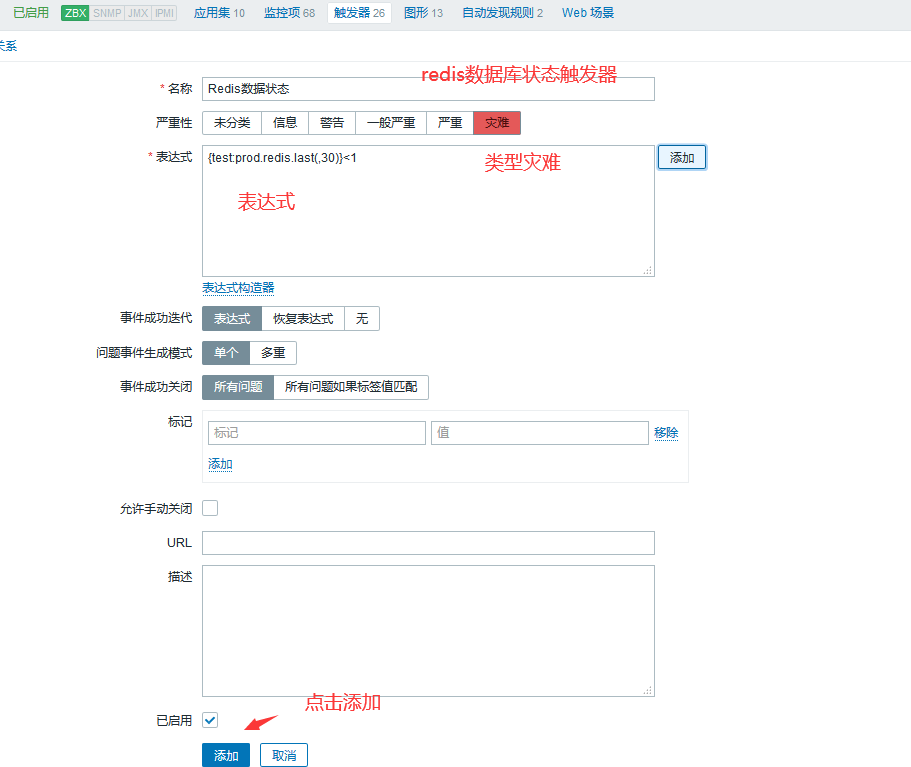The height and width of the screenshot is (767, 911).
Task: Click 添加 button beside the expression box
Action: point(681,158)
